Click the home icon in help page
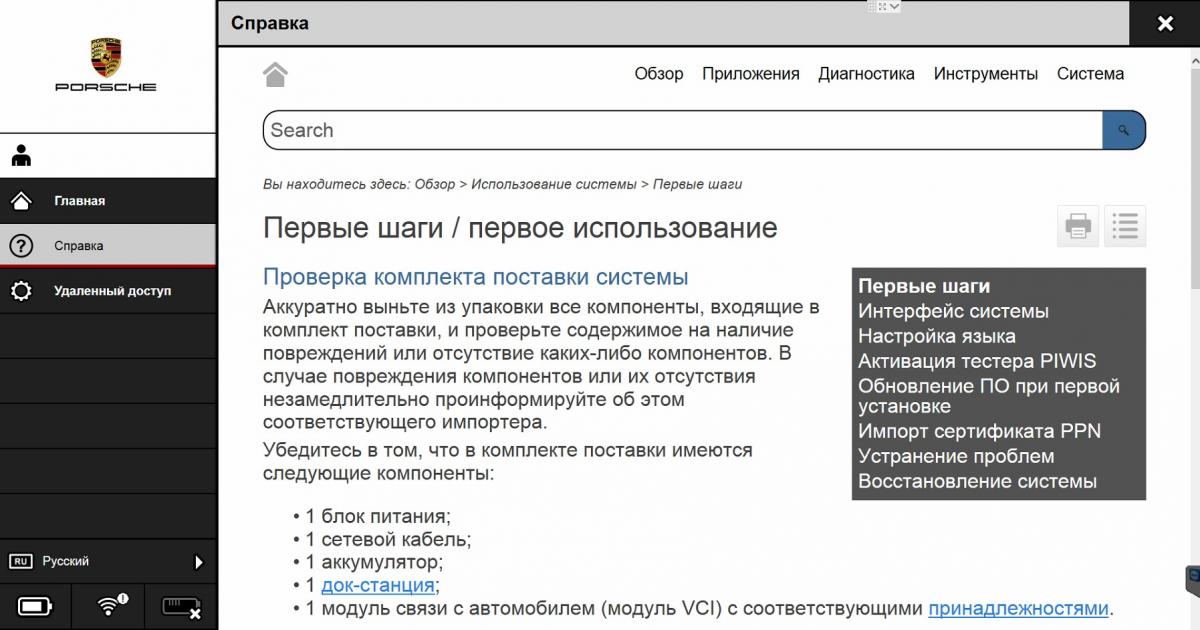 pyautogui.click(x=275, y=74)
